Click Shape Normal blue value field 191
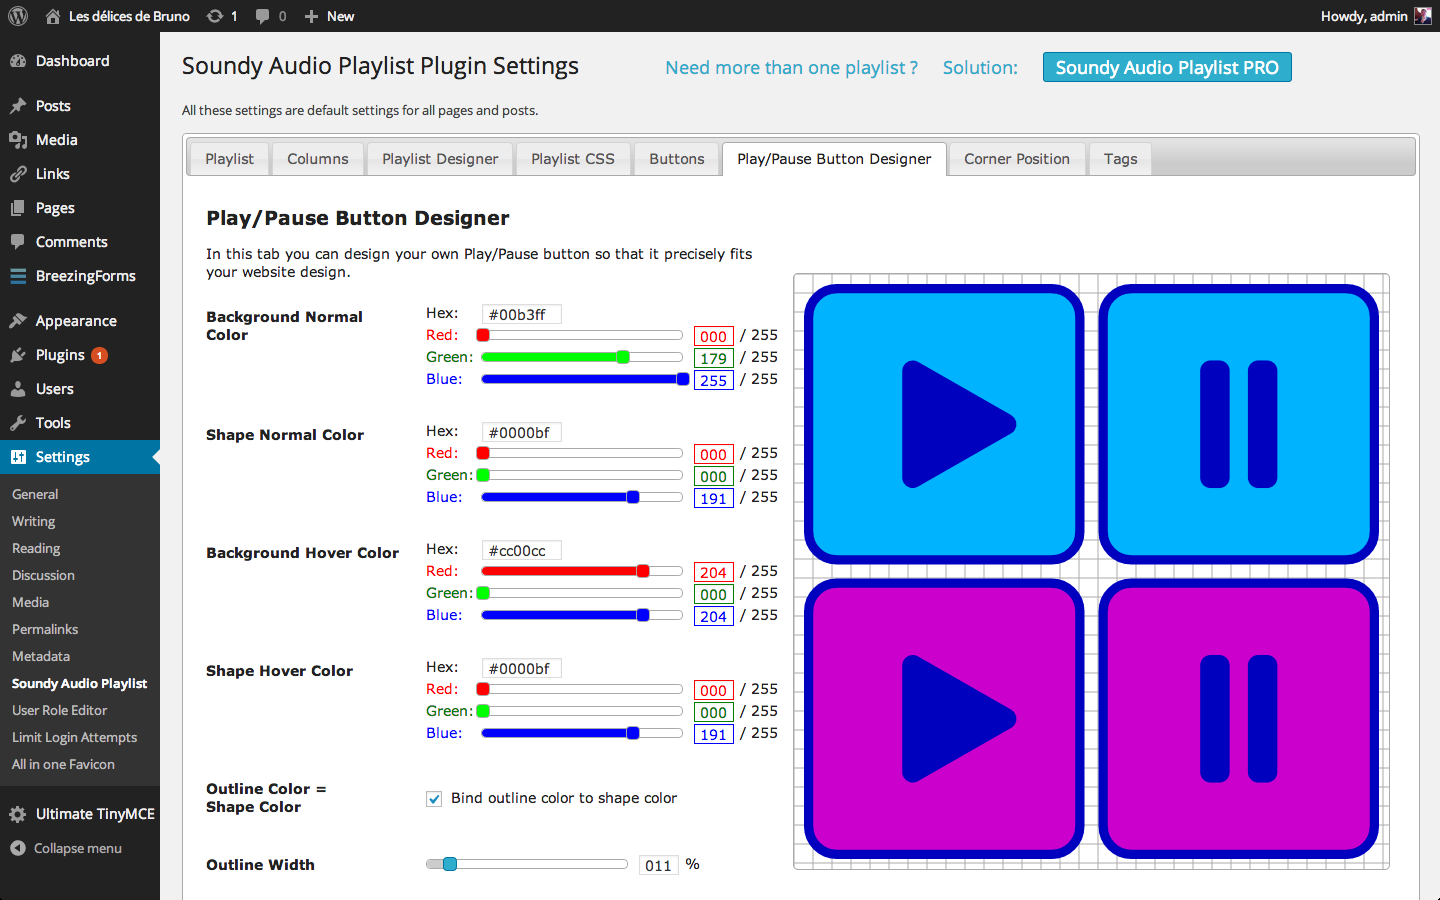Image resolution: width=1440 pixels, height=900 pixels. click(x=714, y=498)
